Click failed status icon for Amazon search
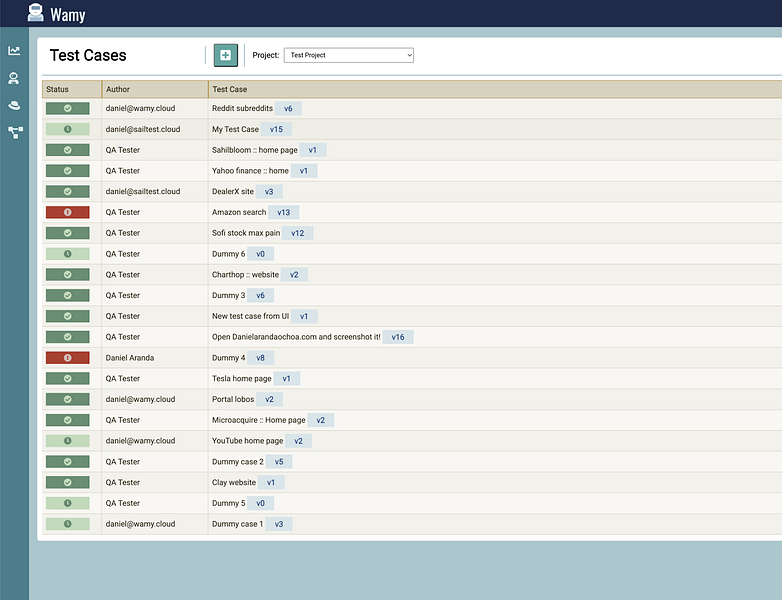Image resolution: width=782 pixels, height=600 pixels. coord(68,212)
